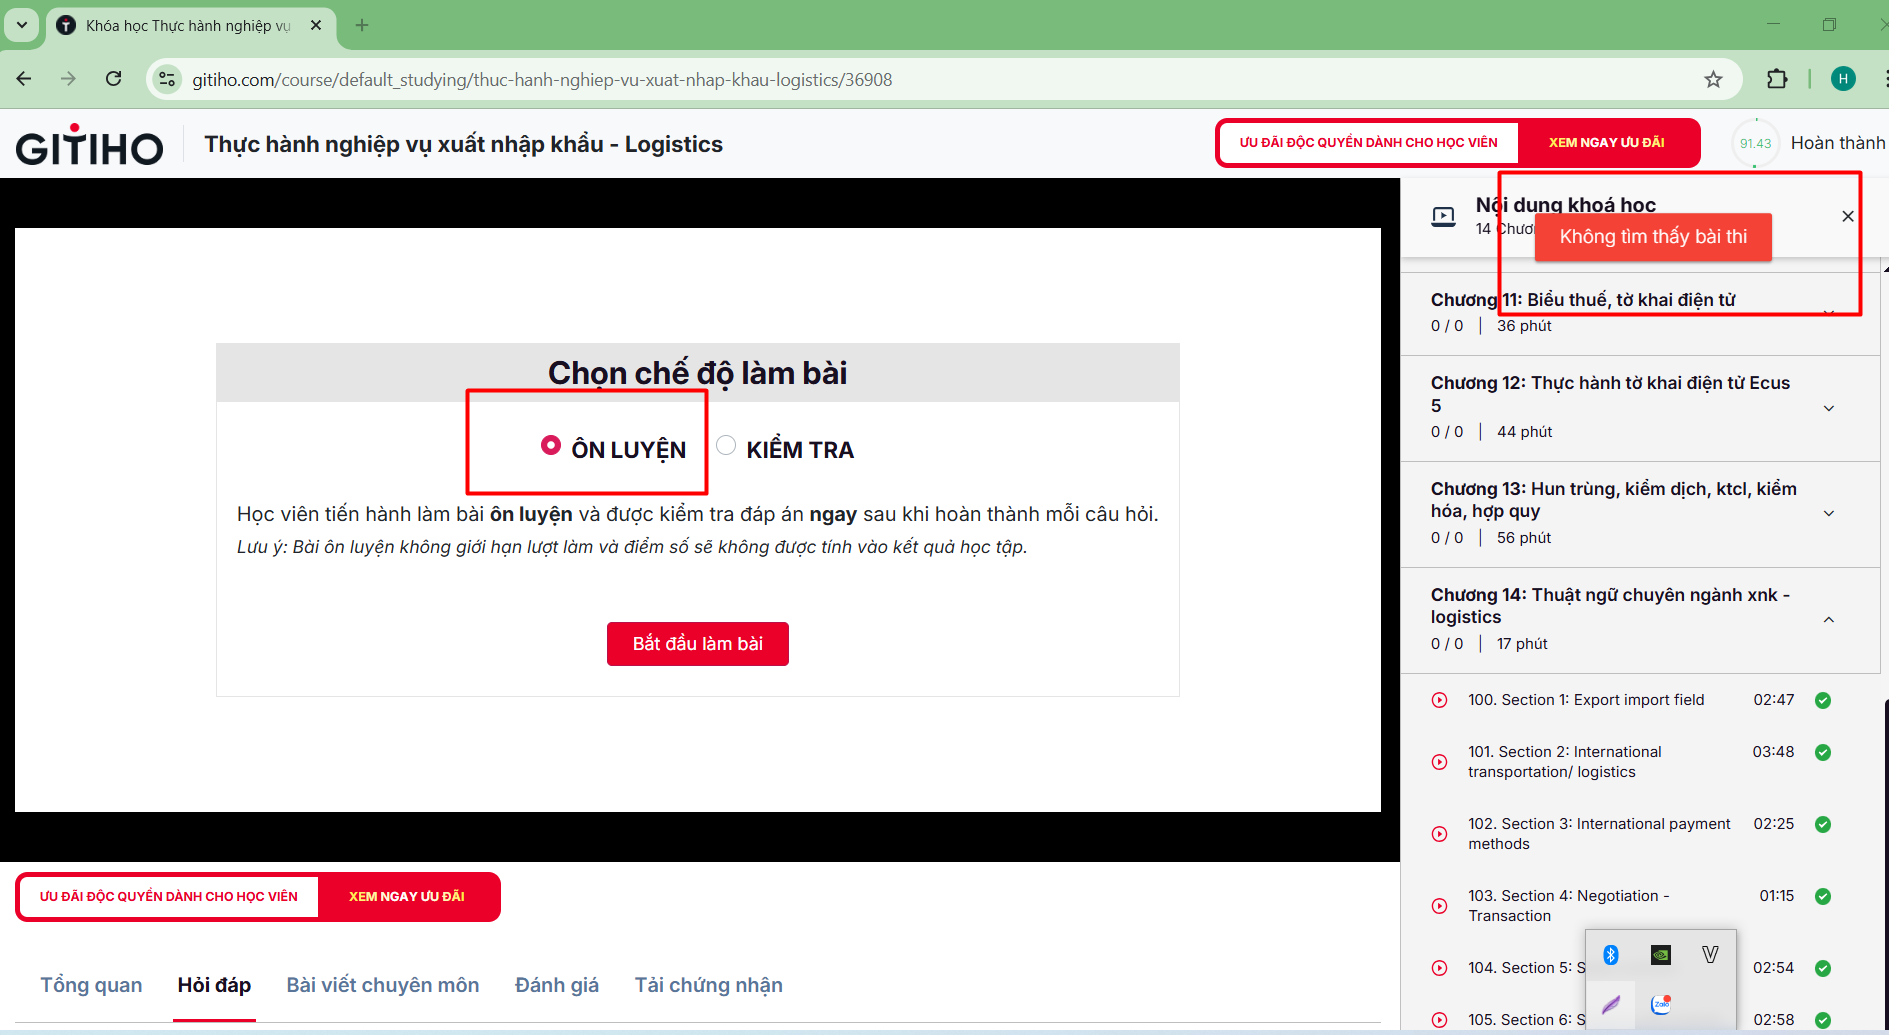Click the Không tìm thấy bài thi notification

(x=1653, y=237)
